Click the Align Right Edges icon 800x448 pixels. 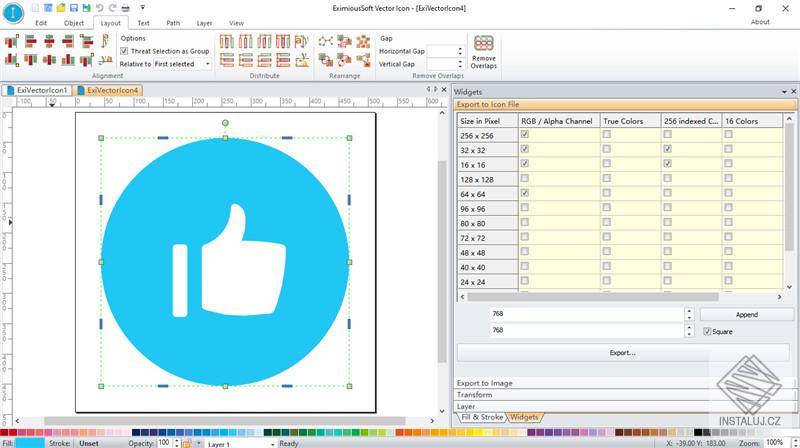[68, 41]
